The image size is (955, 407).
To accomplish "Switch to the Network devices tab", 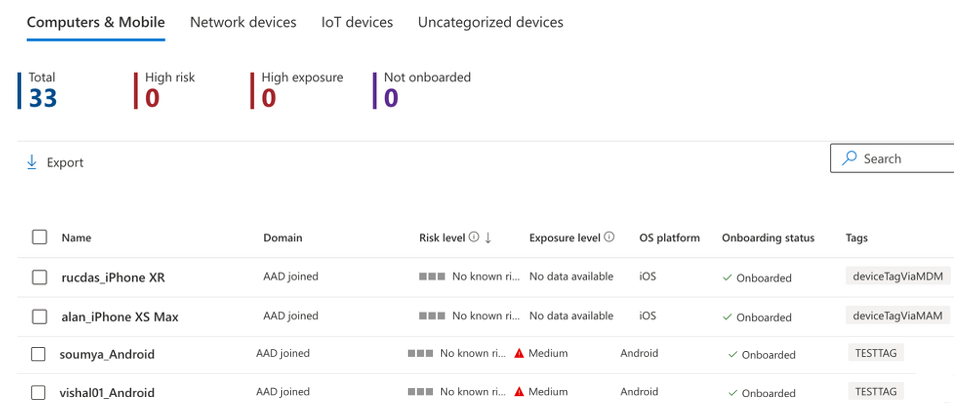I will [x=243, y=23].
